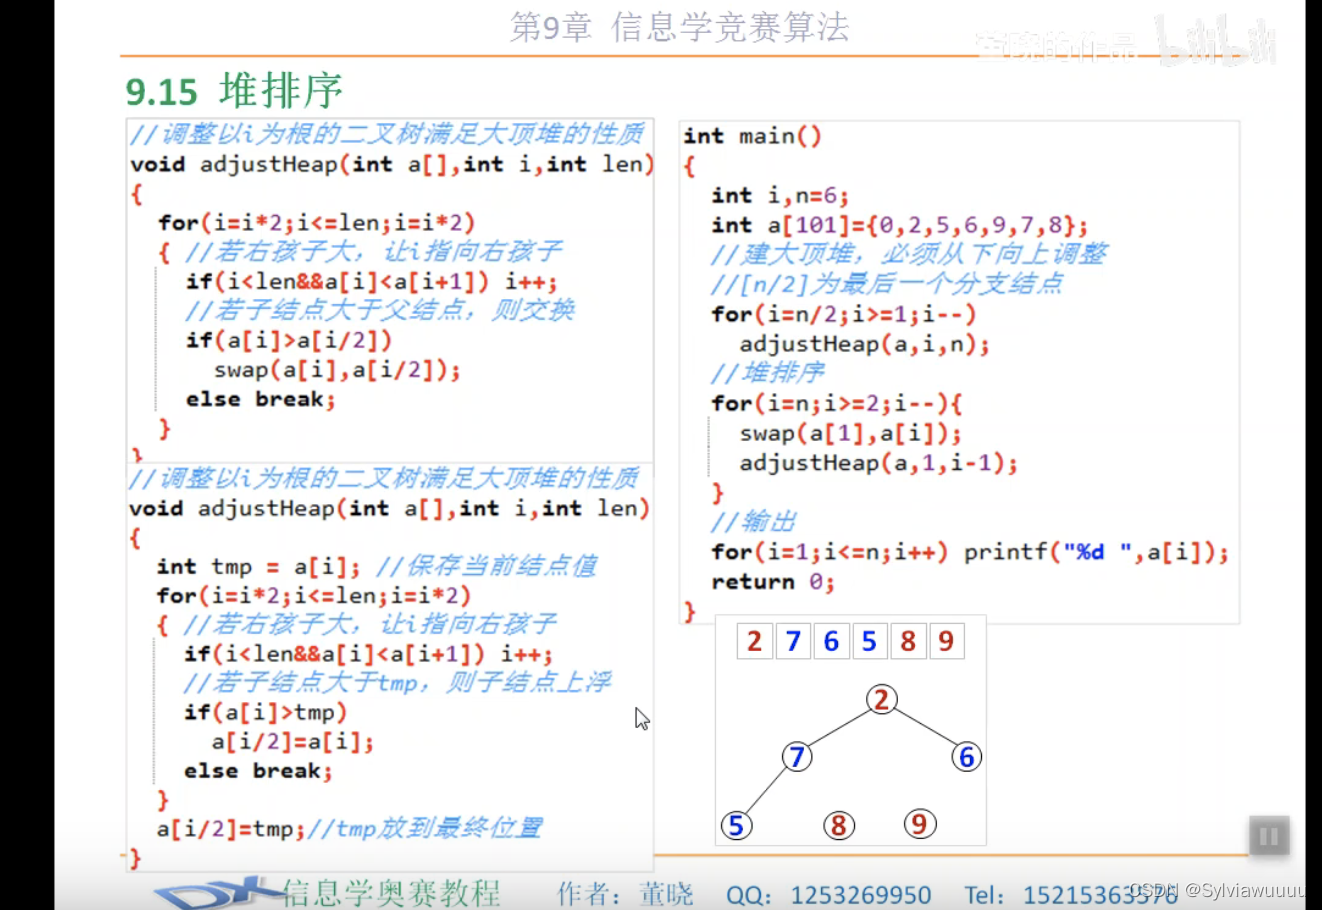Click the circled tree node labeled 7
The height and width of the screenshot is (910, 1322).
click(797, 756)
